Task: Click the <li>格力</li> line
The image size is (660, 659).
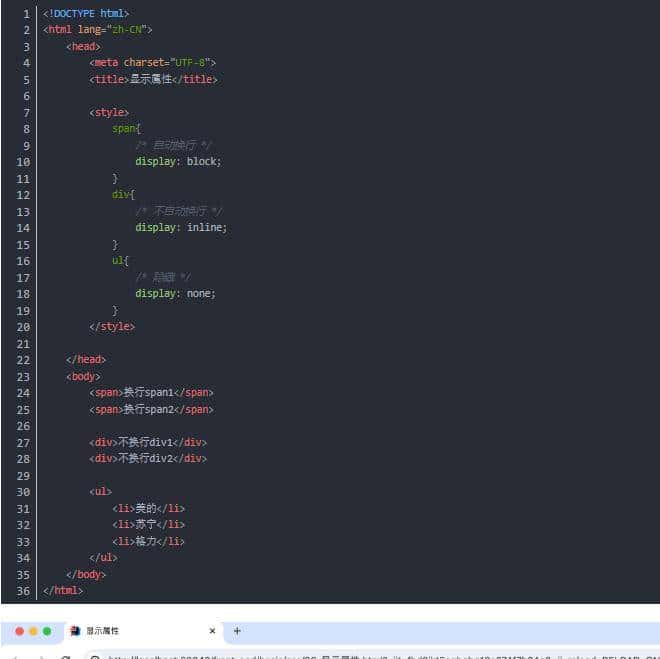Action: (149, 541)
